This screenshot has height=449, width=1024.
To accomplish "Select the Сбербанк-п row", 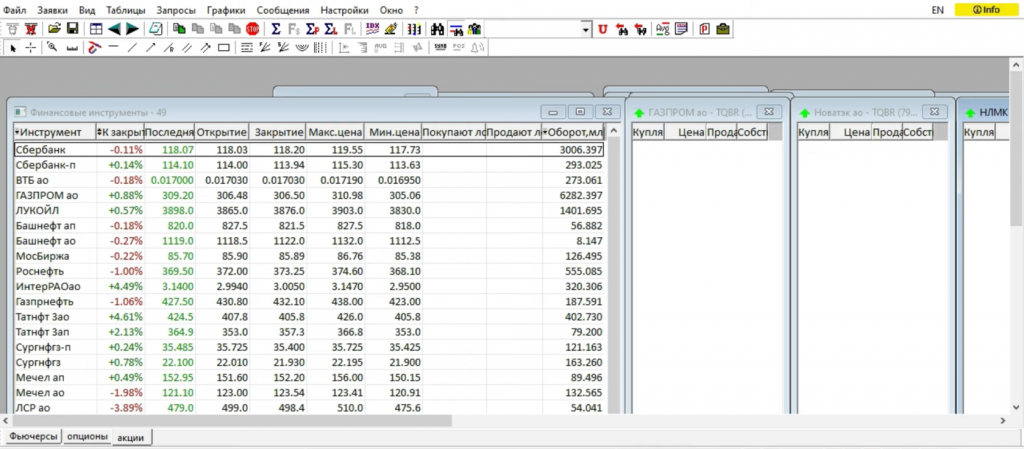I will [308, 165].
